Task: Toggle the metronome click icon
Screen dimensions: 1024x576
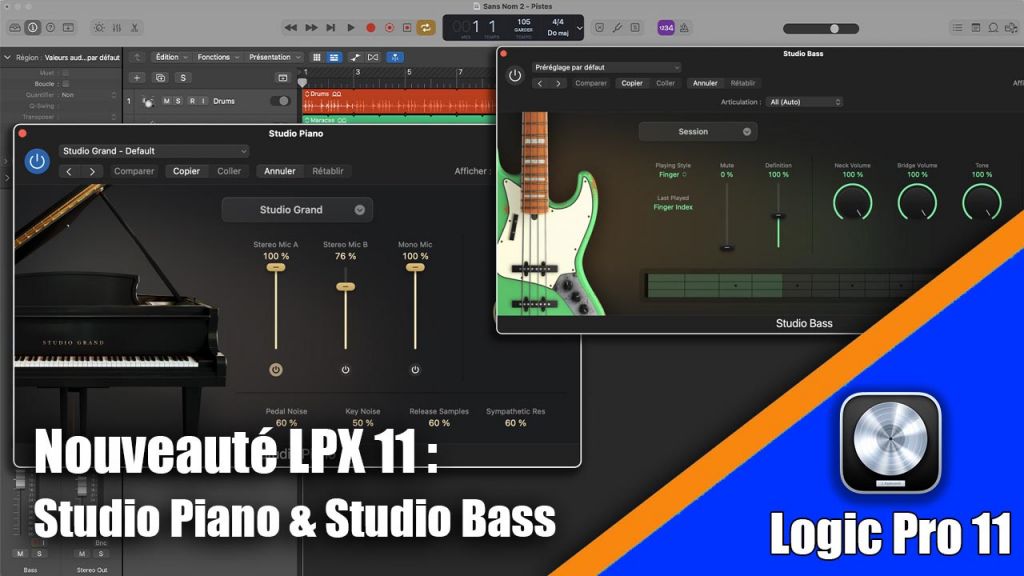Action: point(684,27)
